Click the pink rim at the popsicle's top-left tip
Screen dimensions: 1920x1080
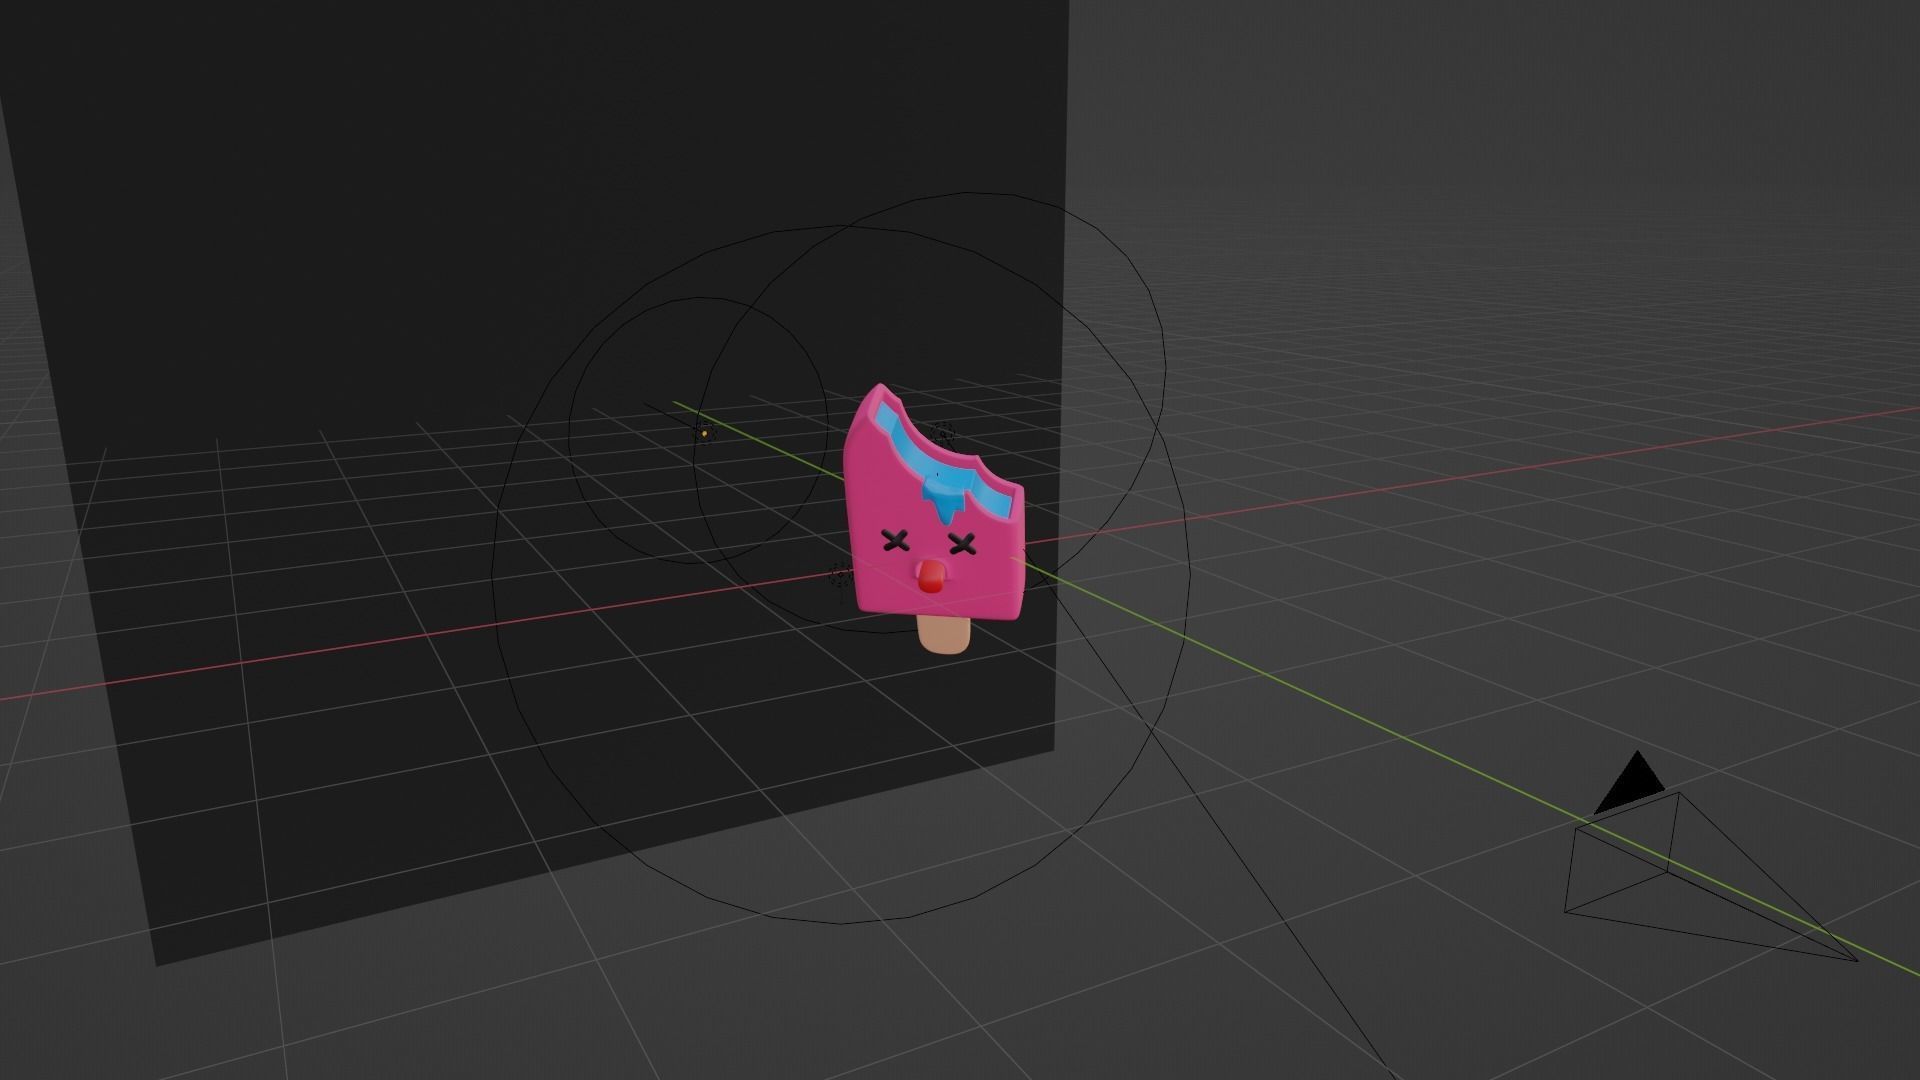[x=878, y=389]
